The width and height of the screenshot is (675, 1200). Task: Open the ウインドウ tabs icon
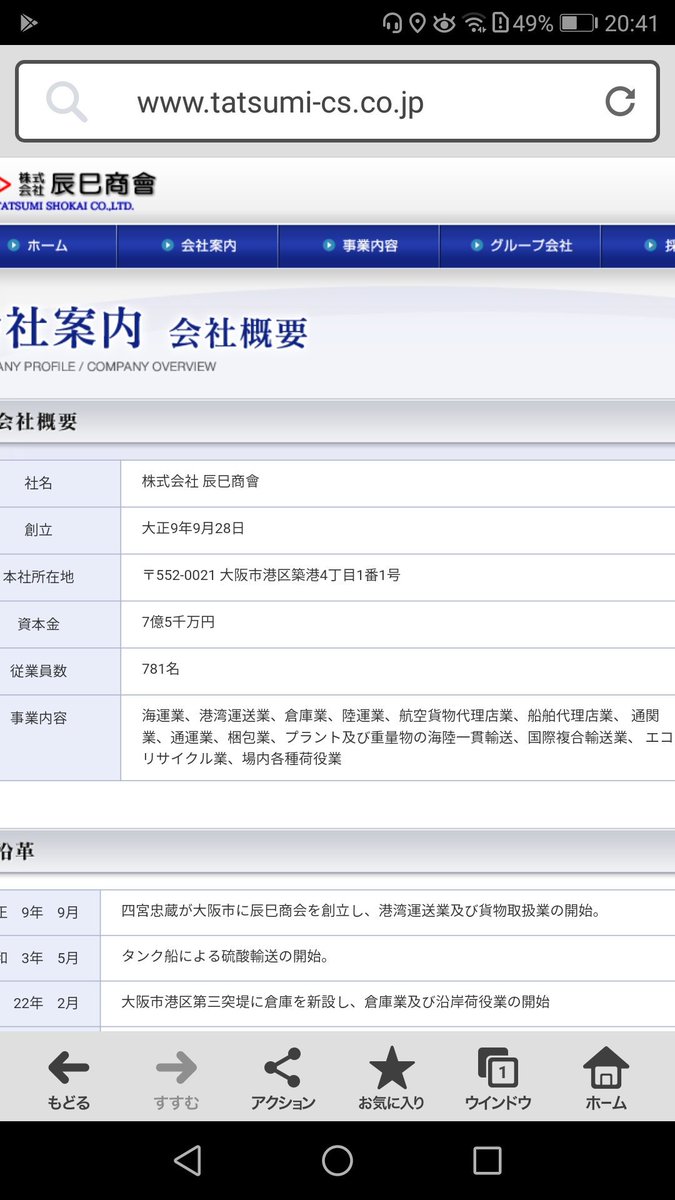pyautogui.click(x=498, y=1078)
